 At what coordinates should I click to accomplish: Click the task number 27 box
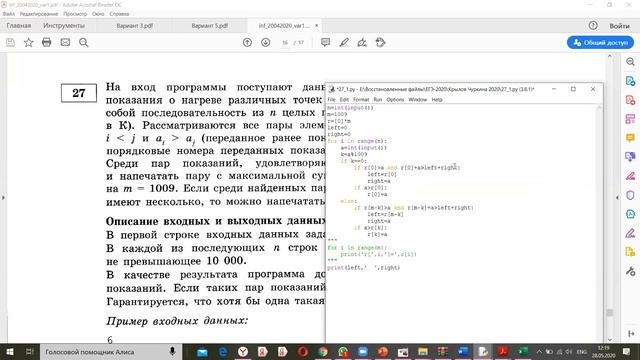coord(79,93)
